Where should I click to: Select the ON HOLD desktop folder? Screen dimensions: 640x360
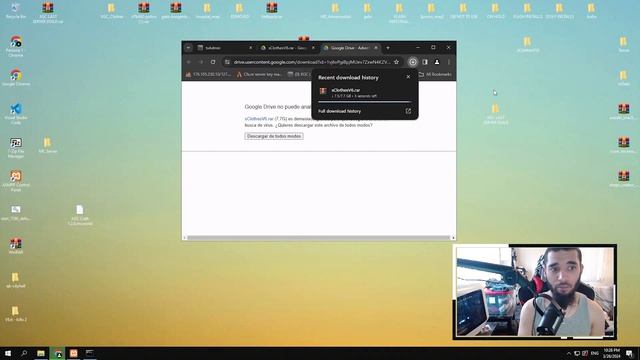(495, 11)
